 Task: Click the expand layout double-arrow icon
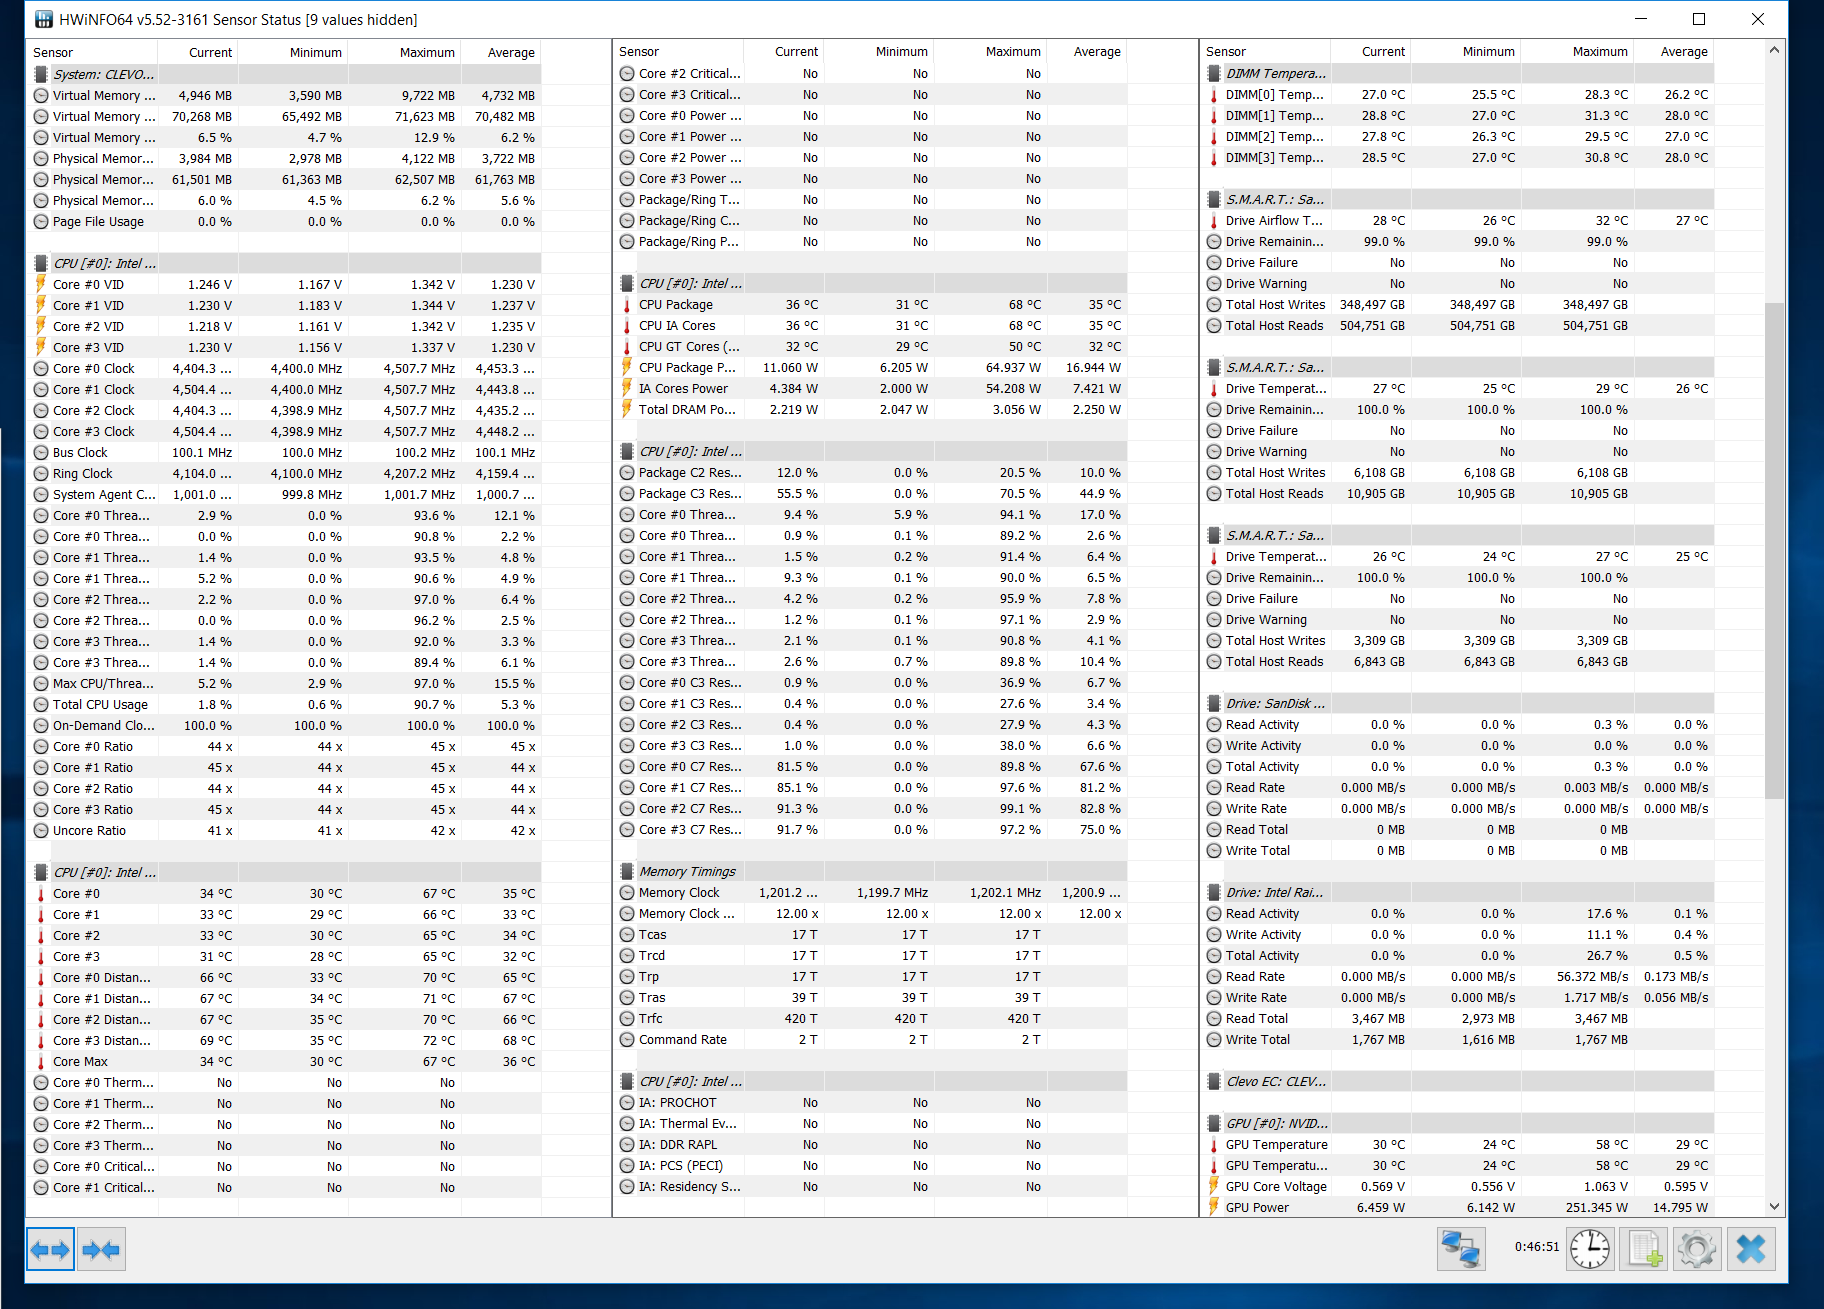[x=50, y=1249]
